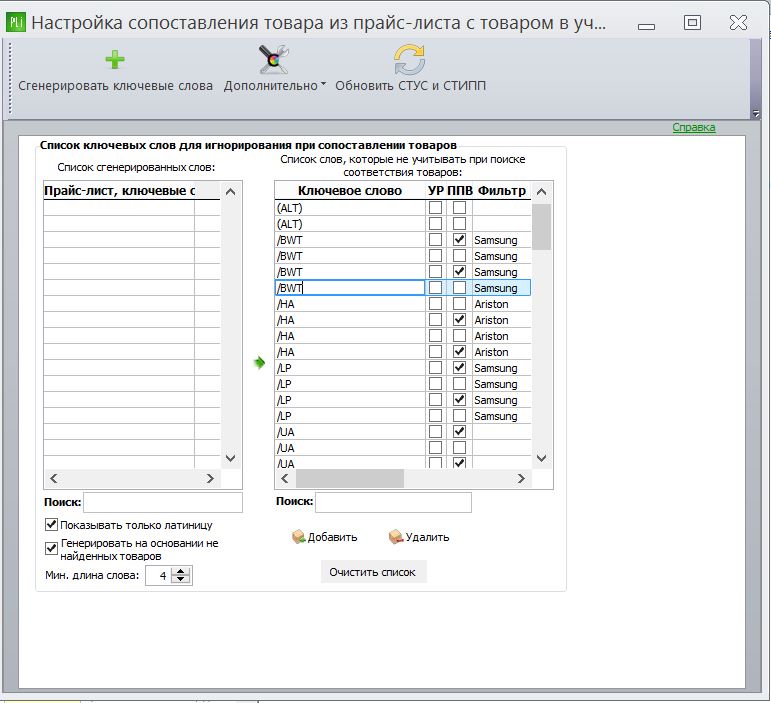Click Сгенерировать ключевые слова label
This screenshot has height=703, width=771.
[x=116, y=86]
